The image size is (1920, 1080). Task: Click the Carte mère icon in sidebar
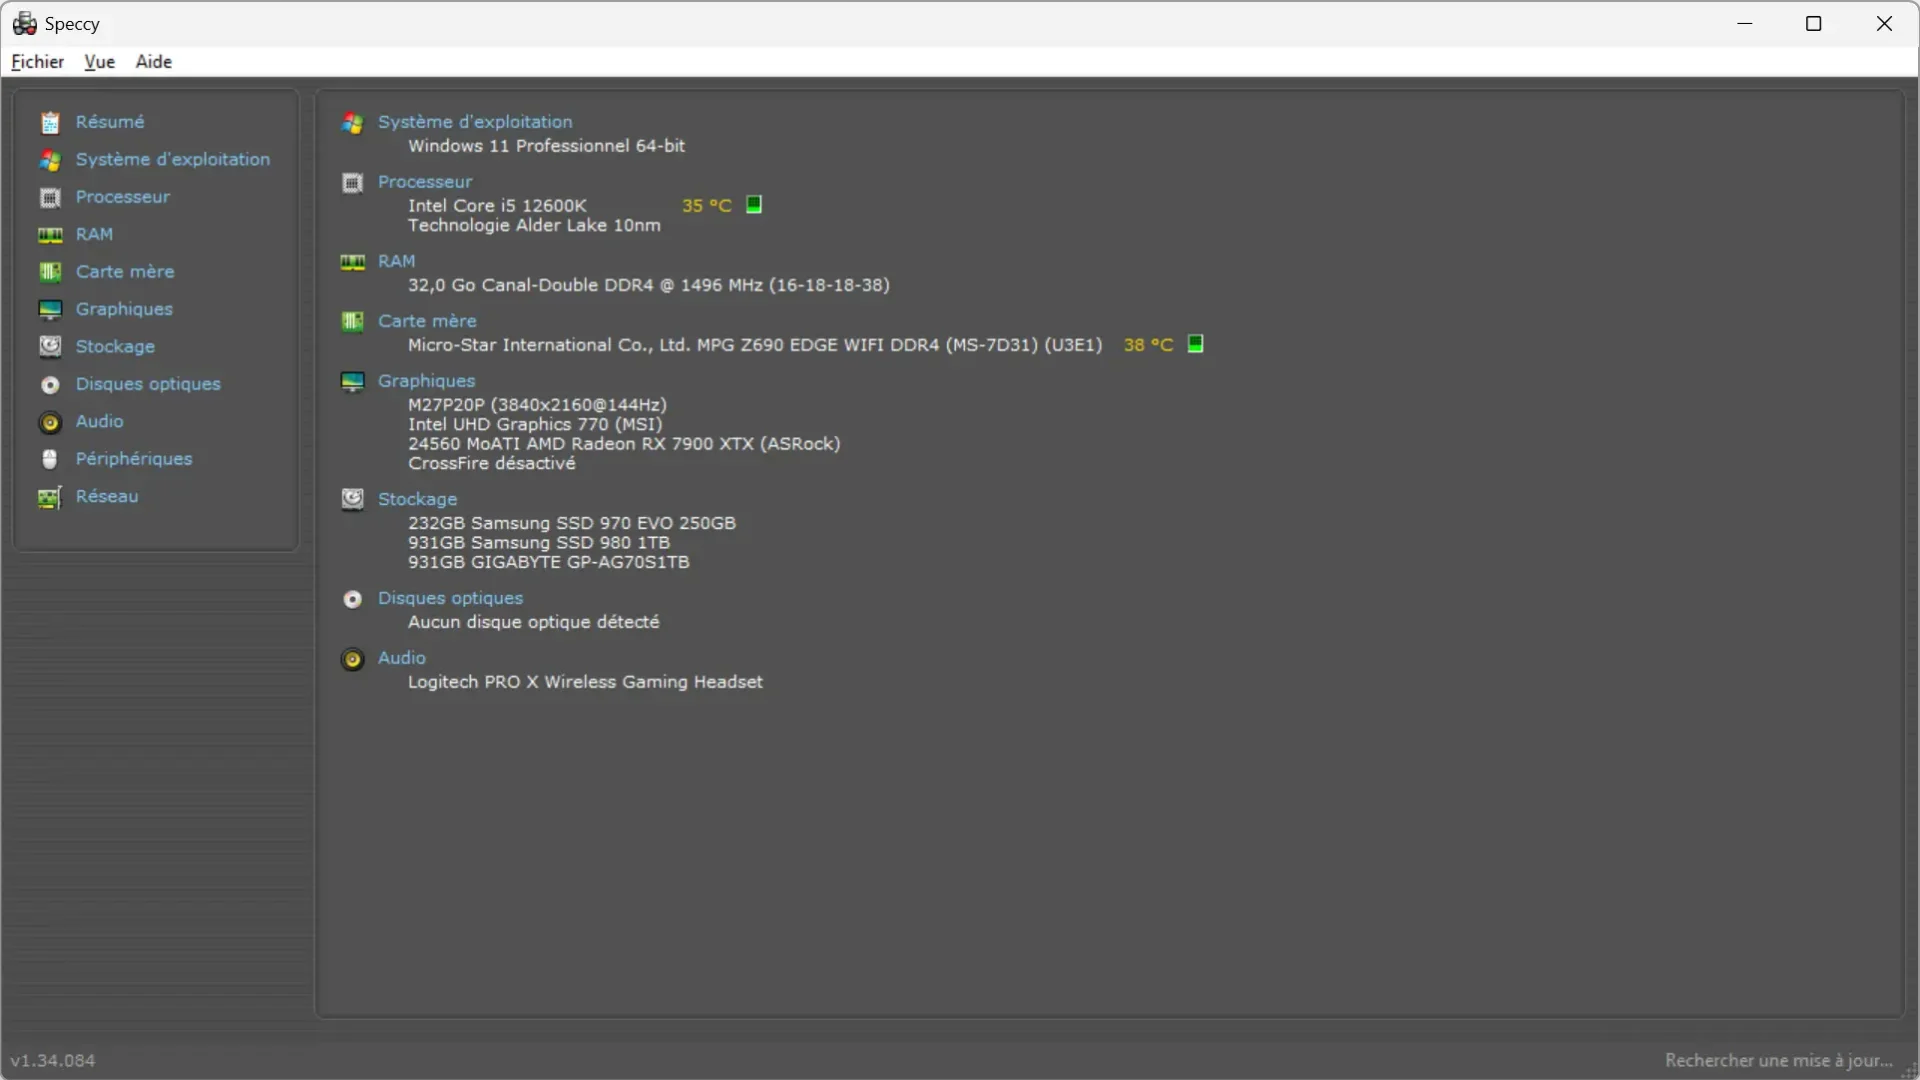(x=50, y=272)
